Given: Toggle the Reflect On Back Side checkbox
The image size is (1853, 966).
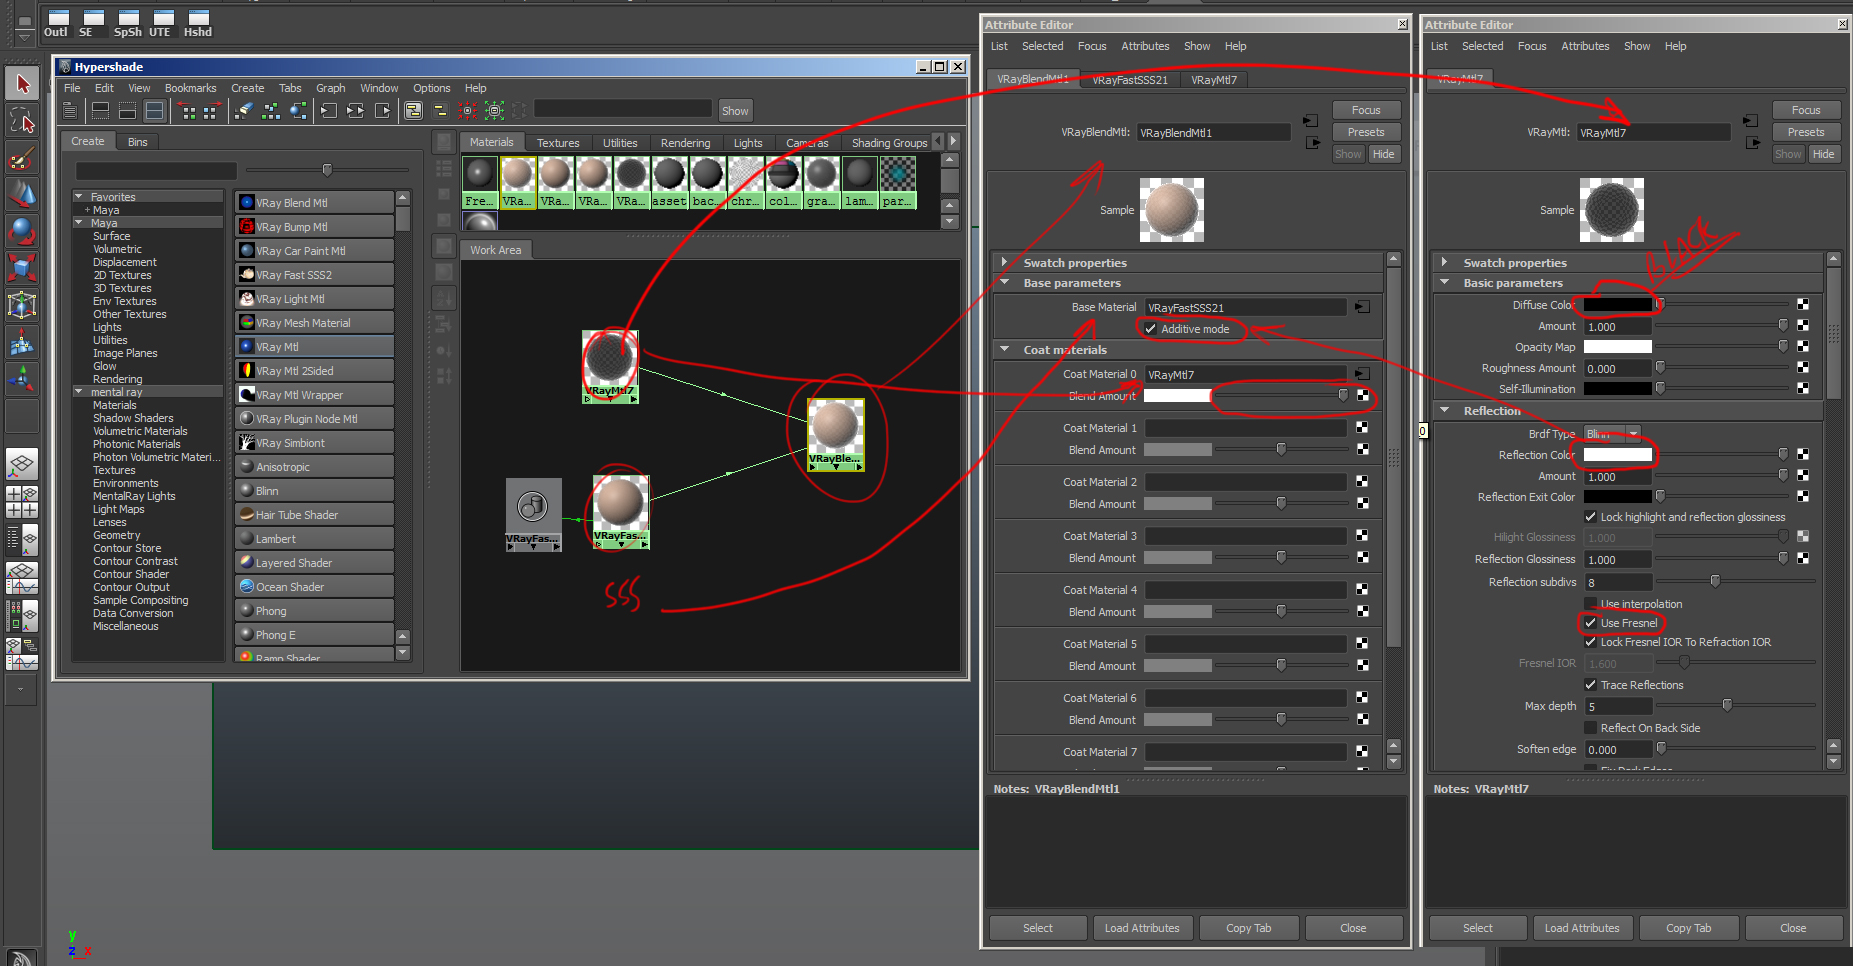Looking at the screenshot, I should click(x=1591, y=728).
